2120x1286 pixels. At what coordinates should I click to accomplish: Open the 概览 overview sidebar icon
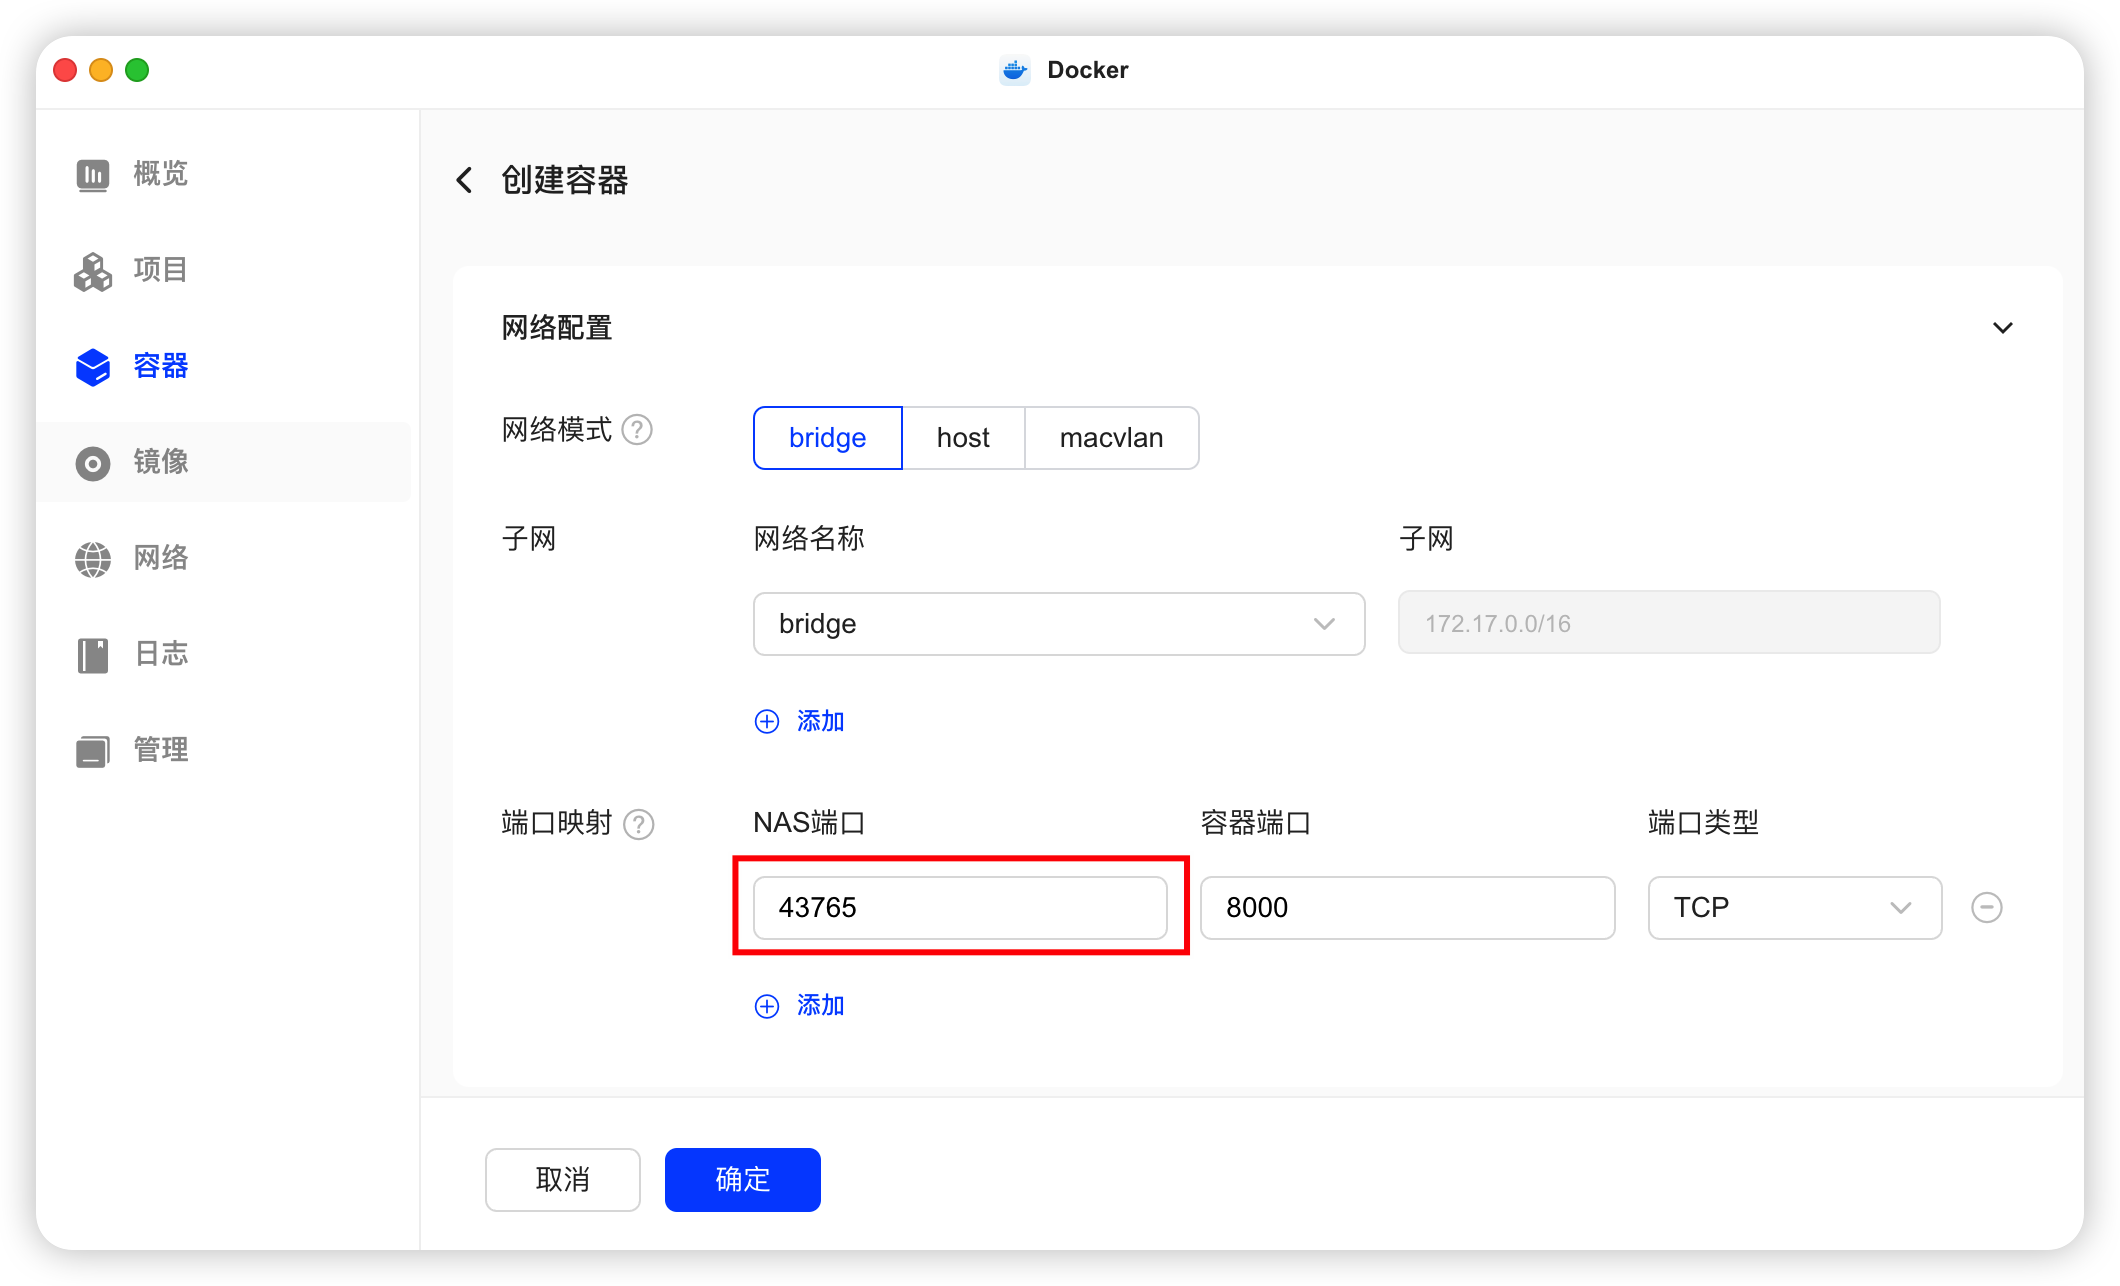coord(93,175)
